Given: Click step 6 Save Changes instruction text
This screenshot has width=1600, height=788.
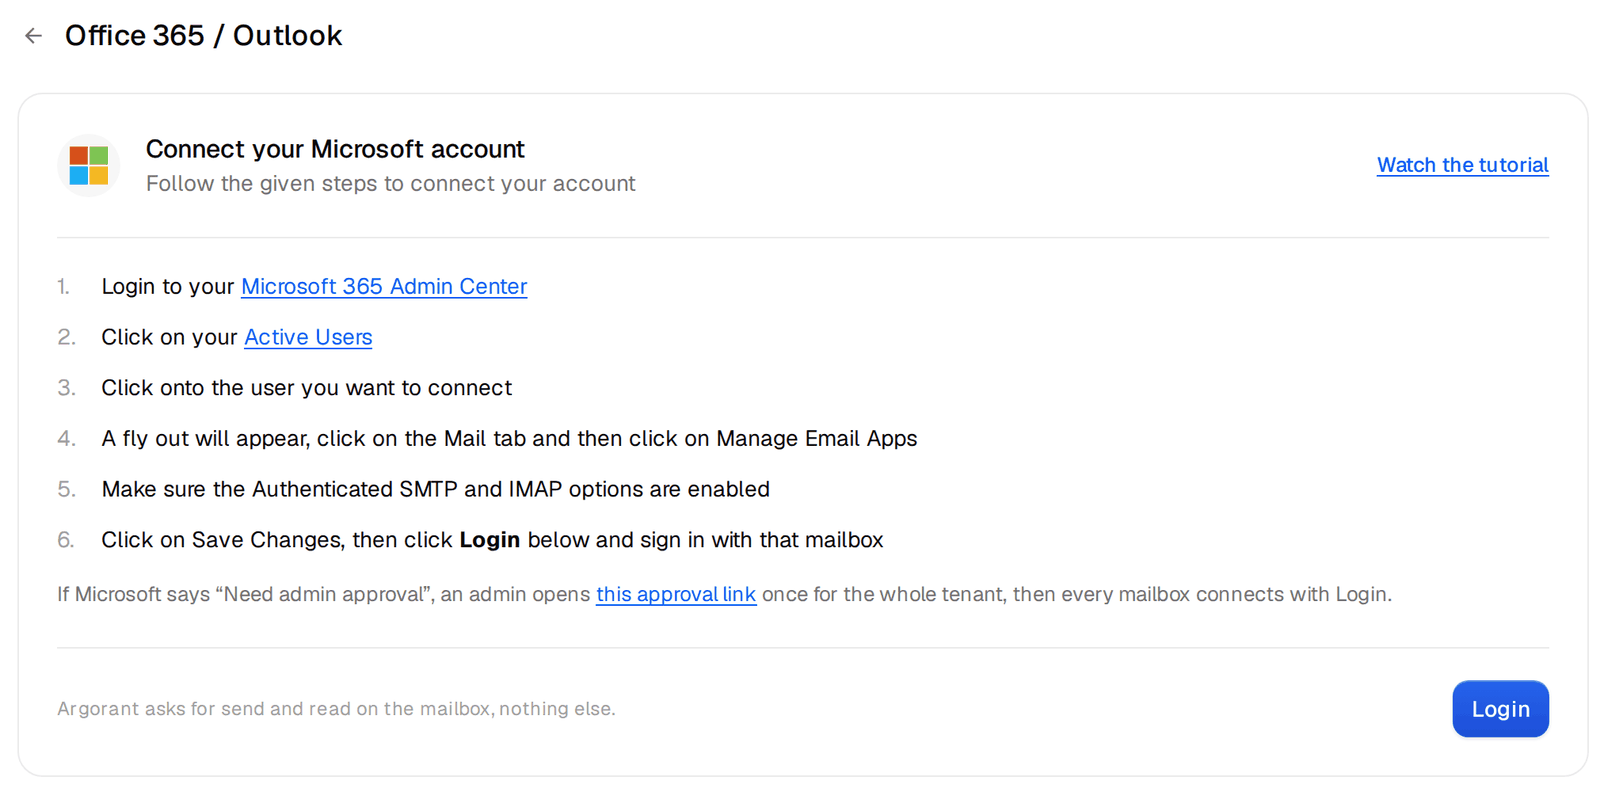Looking at the screenshot, I should [492, 540].
